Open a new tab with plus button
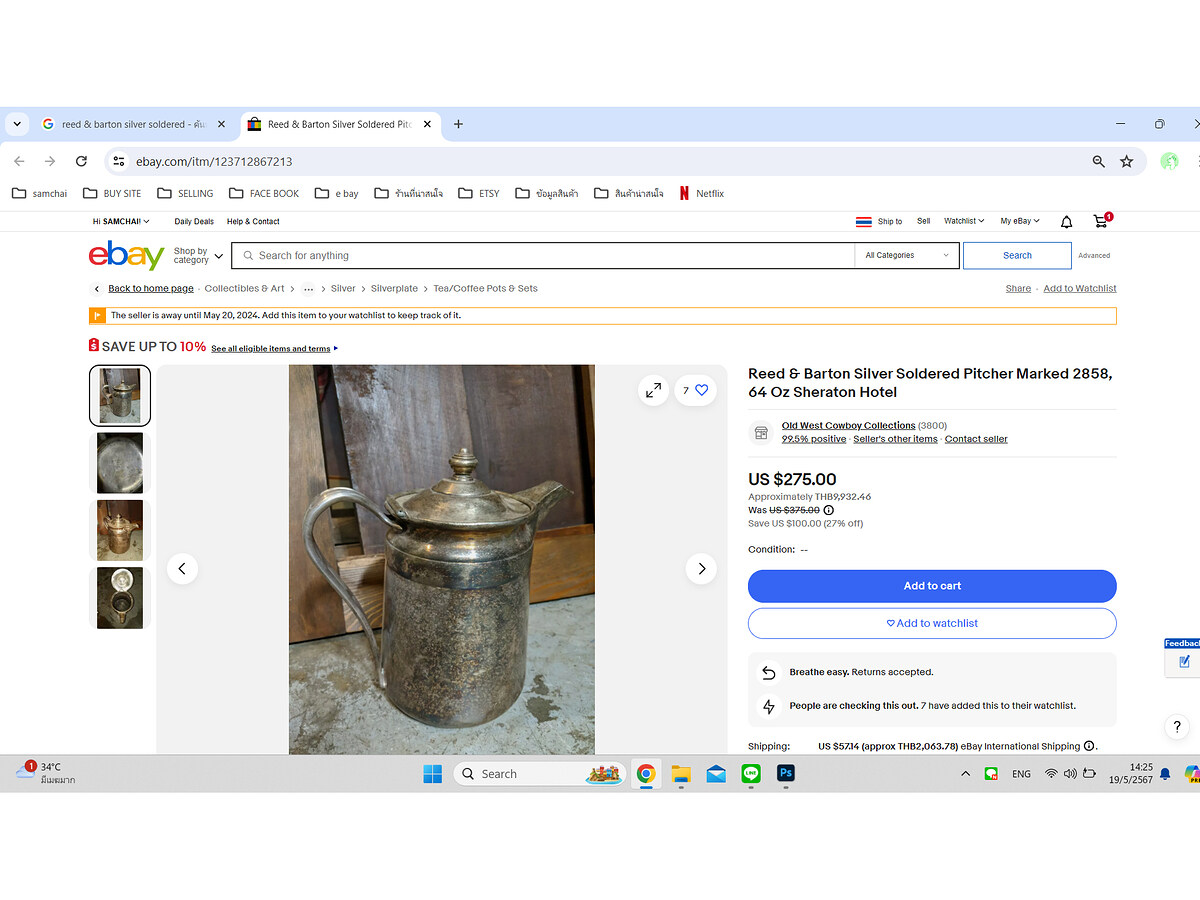 click(x=458, y=124)
